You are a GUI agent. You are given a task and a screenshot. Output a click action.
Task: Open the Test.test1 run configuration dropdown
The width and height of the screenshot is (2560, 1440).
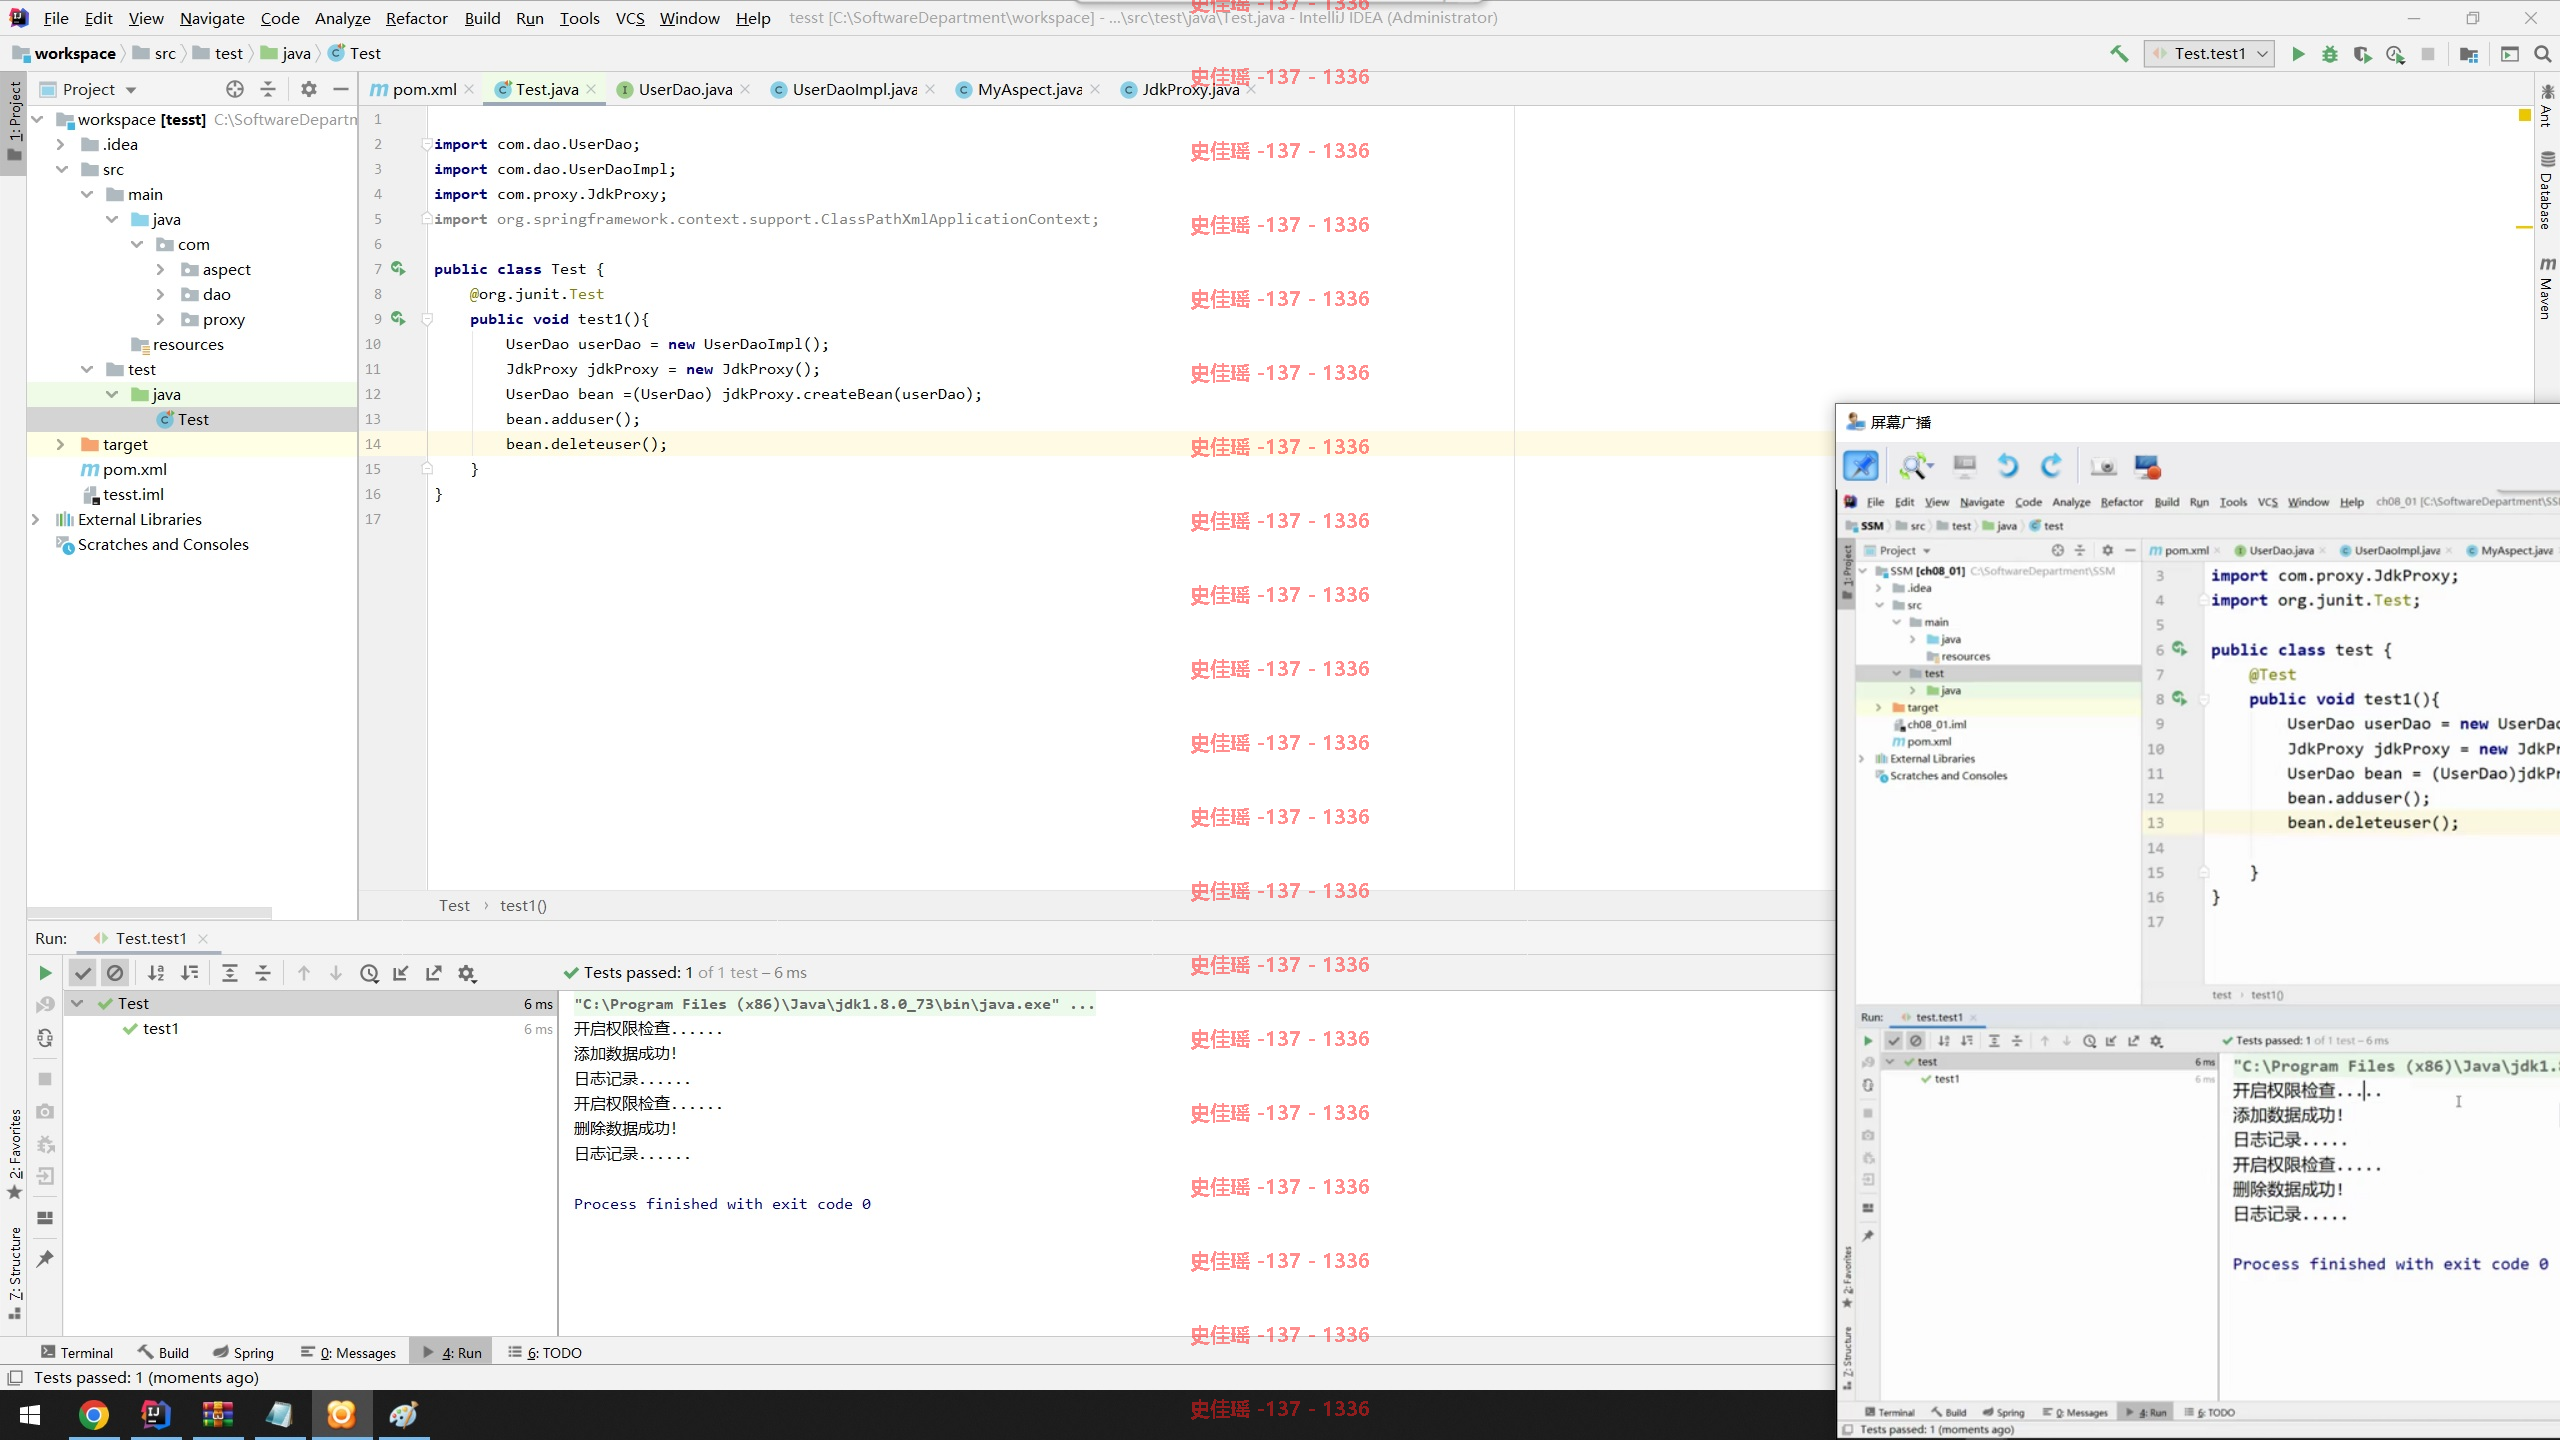pos(2209,54)
